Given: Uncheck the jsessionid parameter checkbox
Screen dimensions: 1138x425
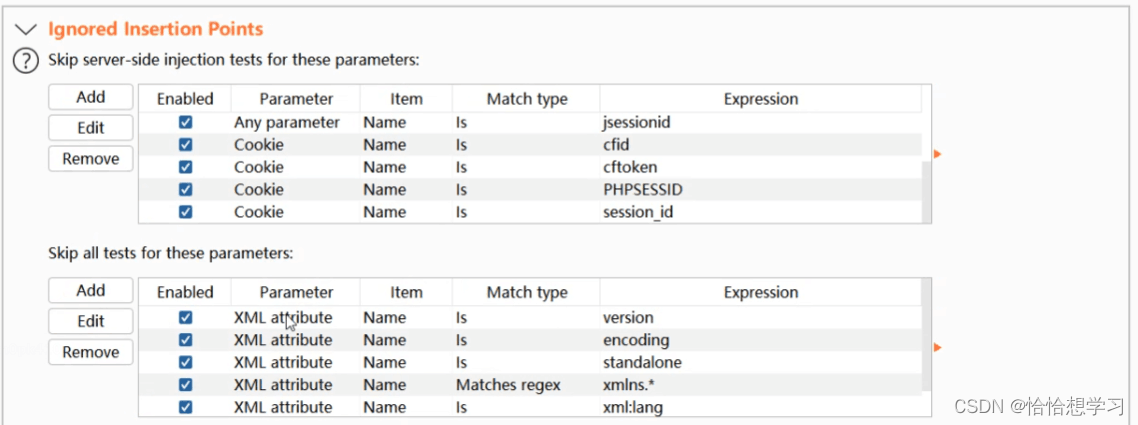Looking at the screenshot, I should click(x=185, y=122).
